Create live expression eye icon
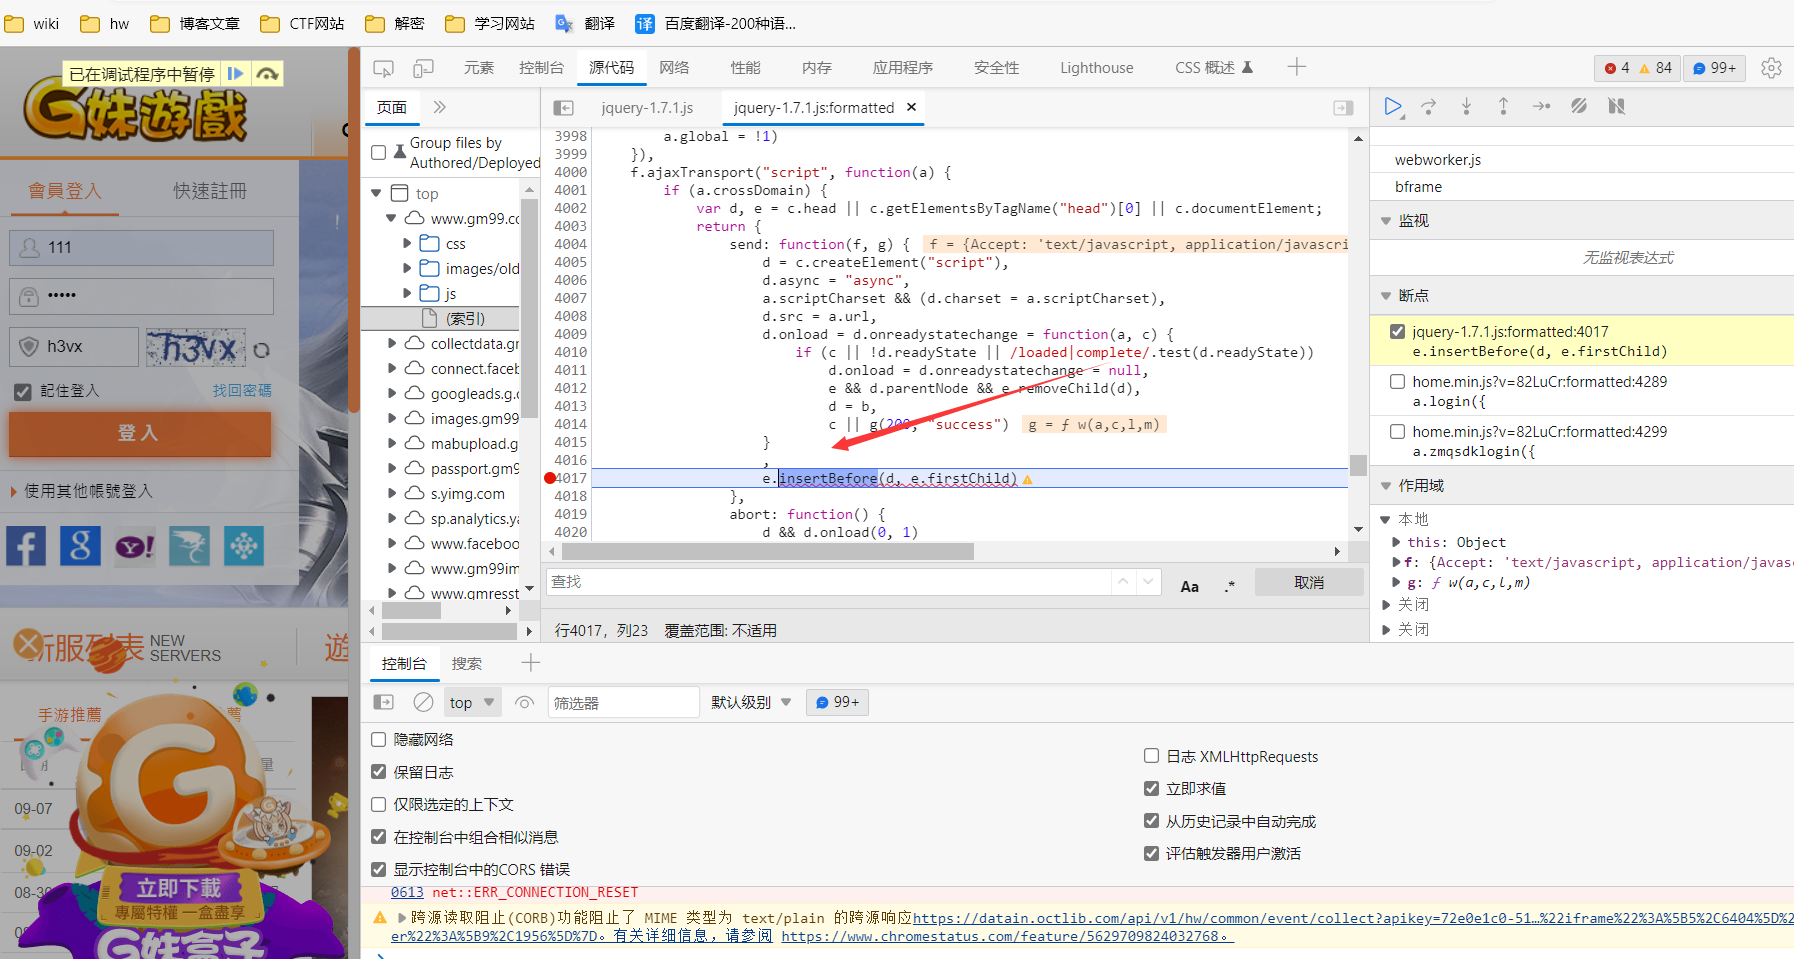This screenshot has width=1794, height=959. (524, 702)
